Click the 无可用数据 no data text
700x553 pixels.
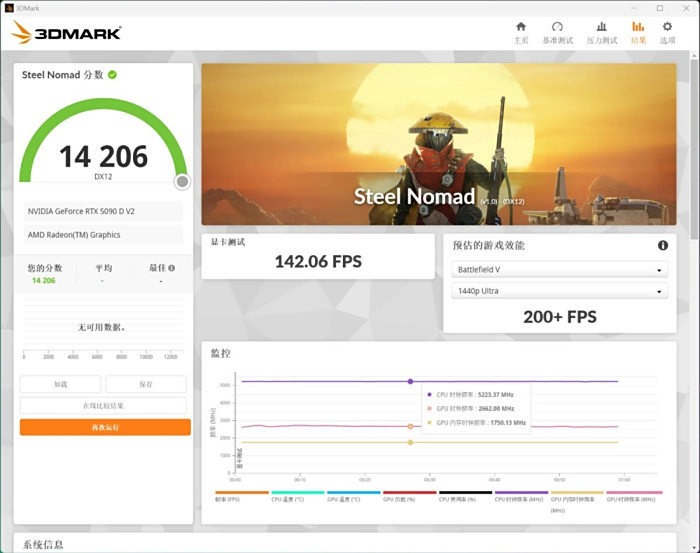[102, 327]
